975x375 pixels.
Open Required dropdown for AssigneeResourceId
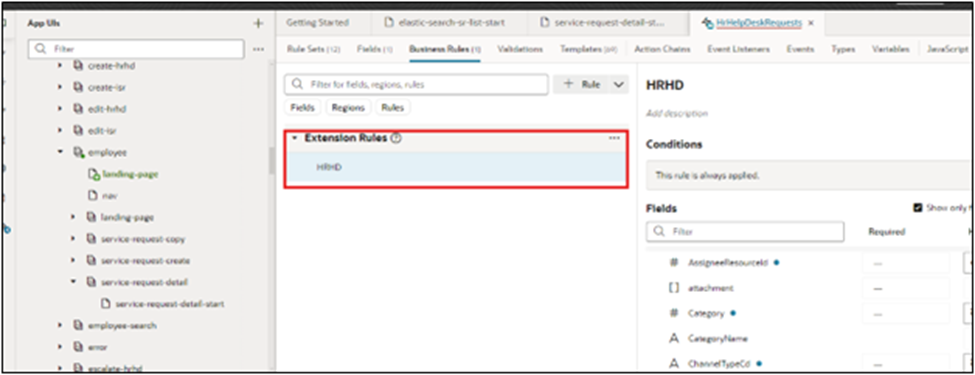pos(905,263)
